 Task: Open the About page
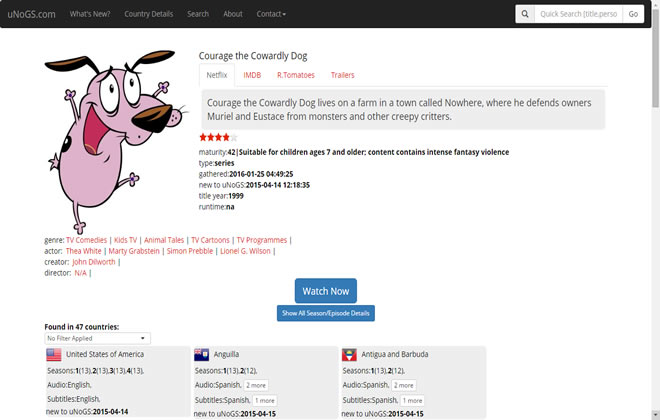click(x=233, y=14)
